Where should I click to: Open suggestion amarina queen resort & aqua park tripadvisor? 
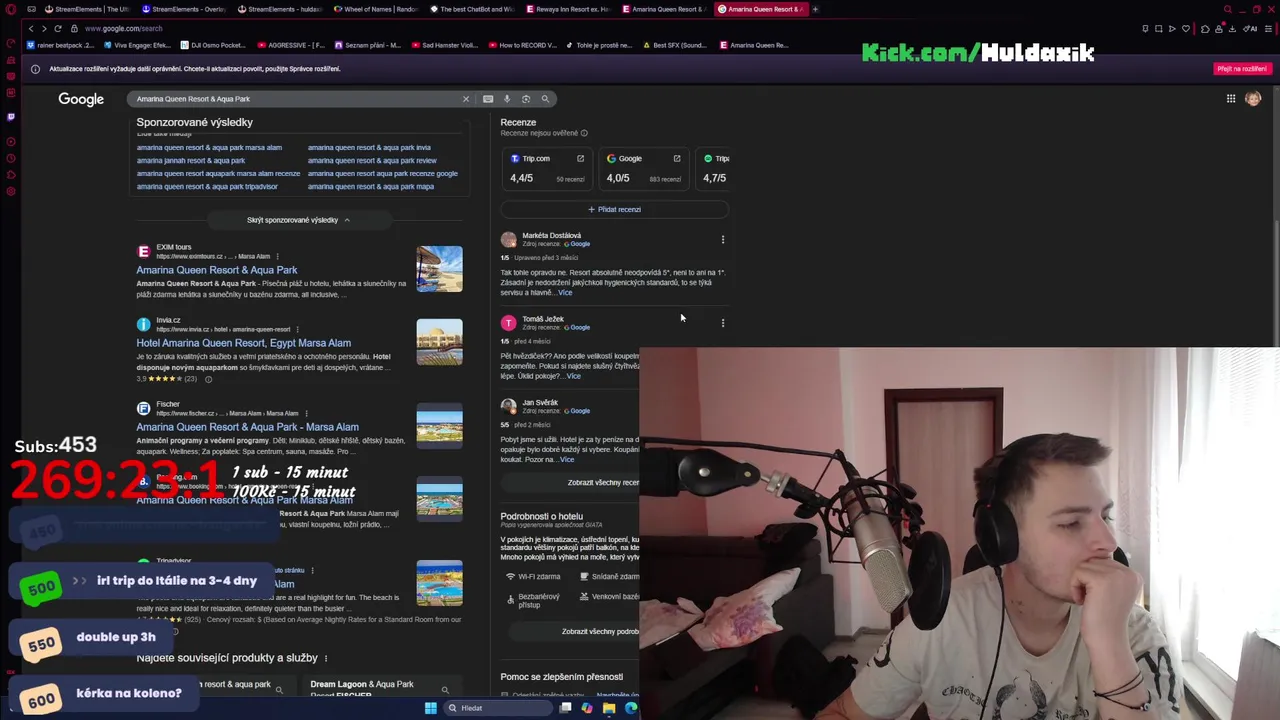[207, 186]
